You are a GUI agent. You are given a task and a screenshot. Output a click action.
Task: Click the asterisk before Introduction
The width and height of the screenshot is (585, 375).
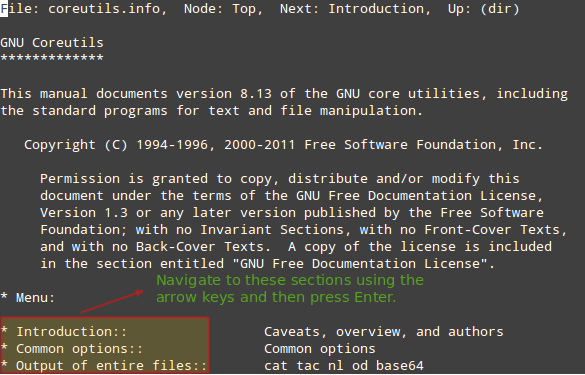pos(4,330)
